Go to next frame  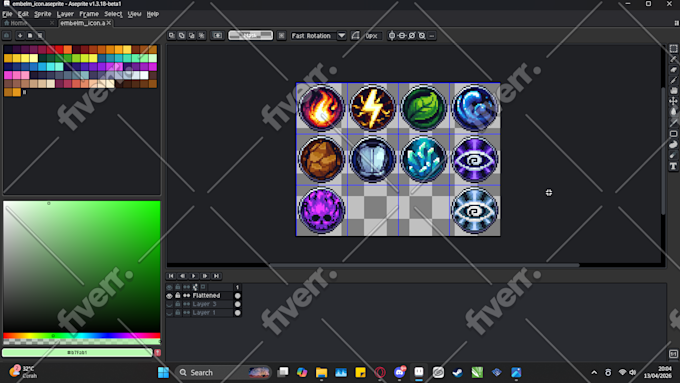tap(205, 276)
